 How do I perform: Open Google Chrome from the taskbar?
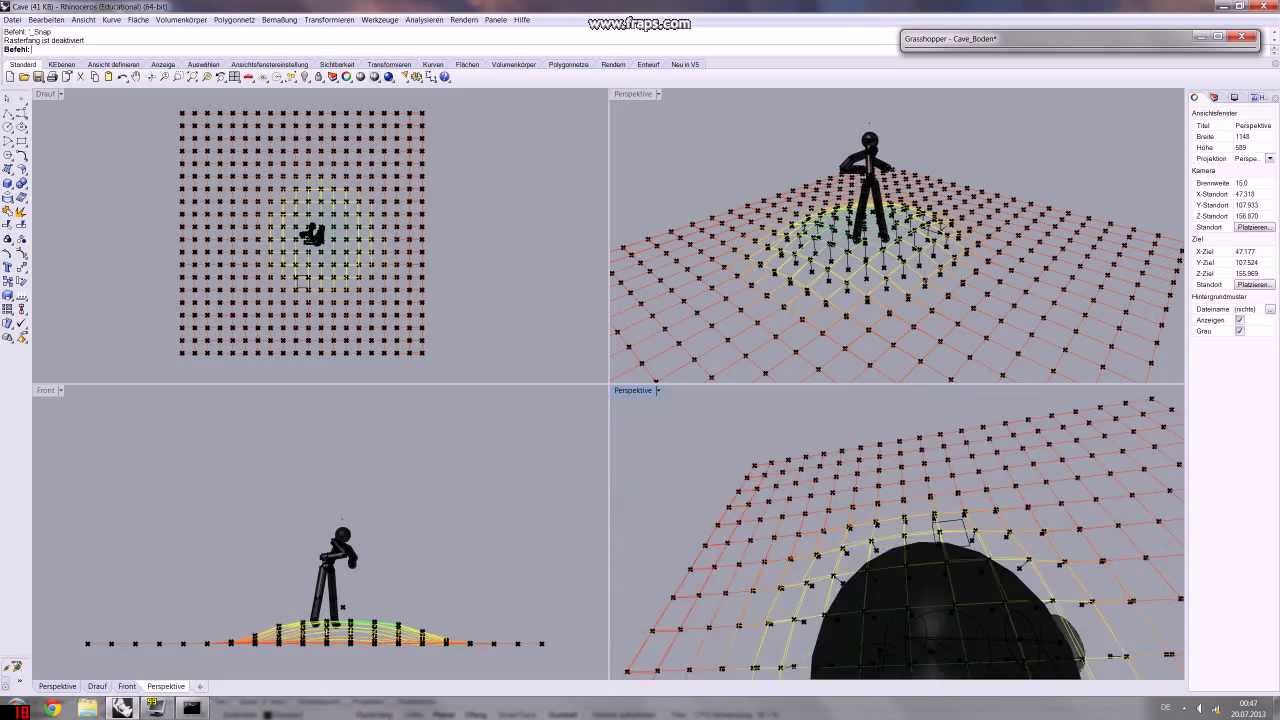click(x=52, y=708)
